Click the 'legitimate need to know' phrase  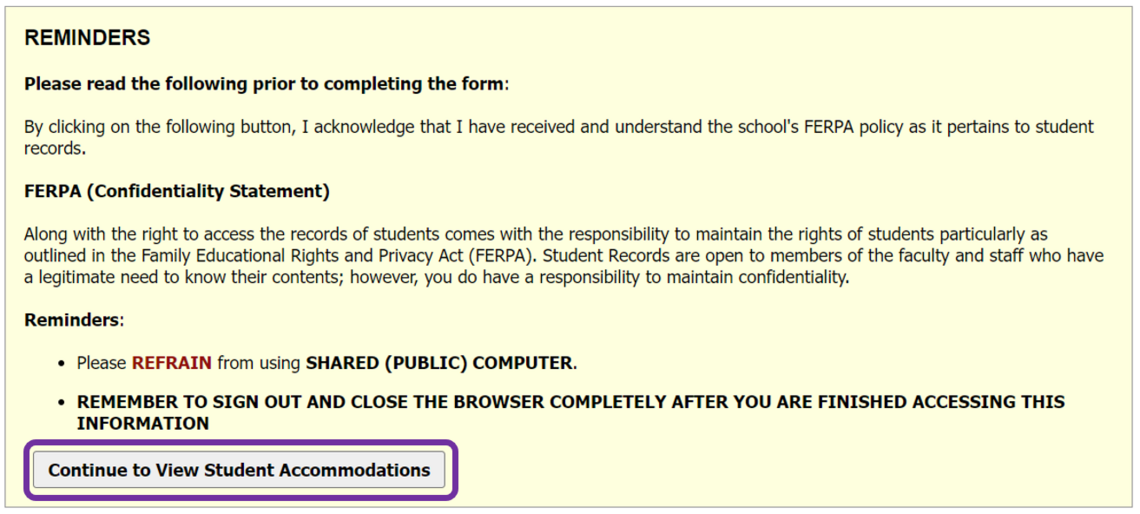115,277
